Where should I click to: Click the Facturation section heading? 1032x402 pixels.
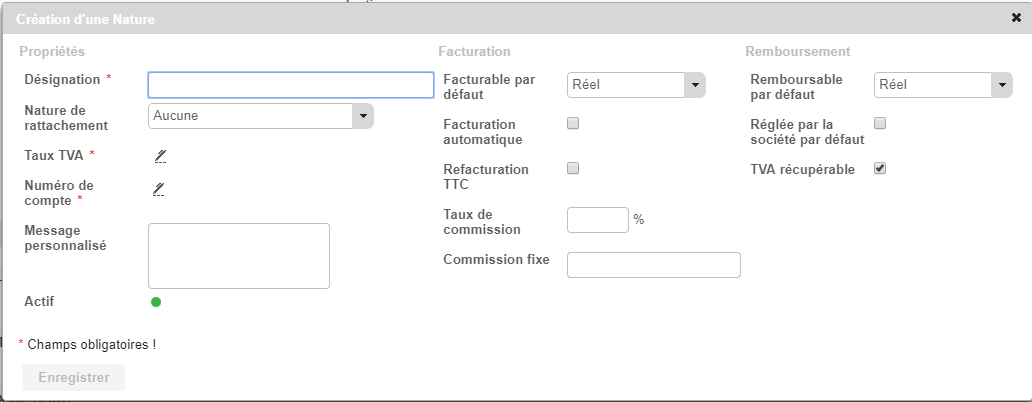click(474, 51)
